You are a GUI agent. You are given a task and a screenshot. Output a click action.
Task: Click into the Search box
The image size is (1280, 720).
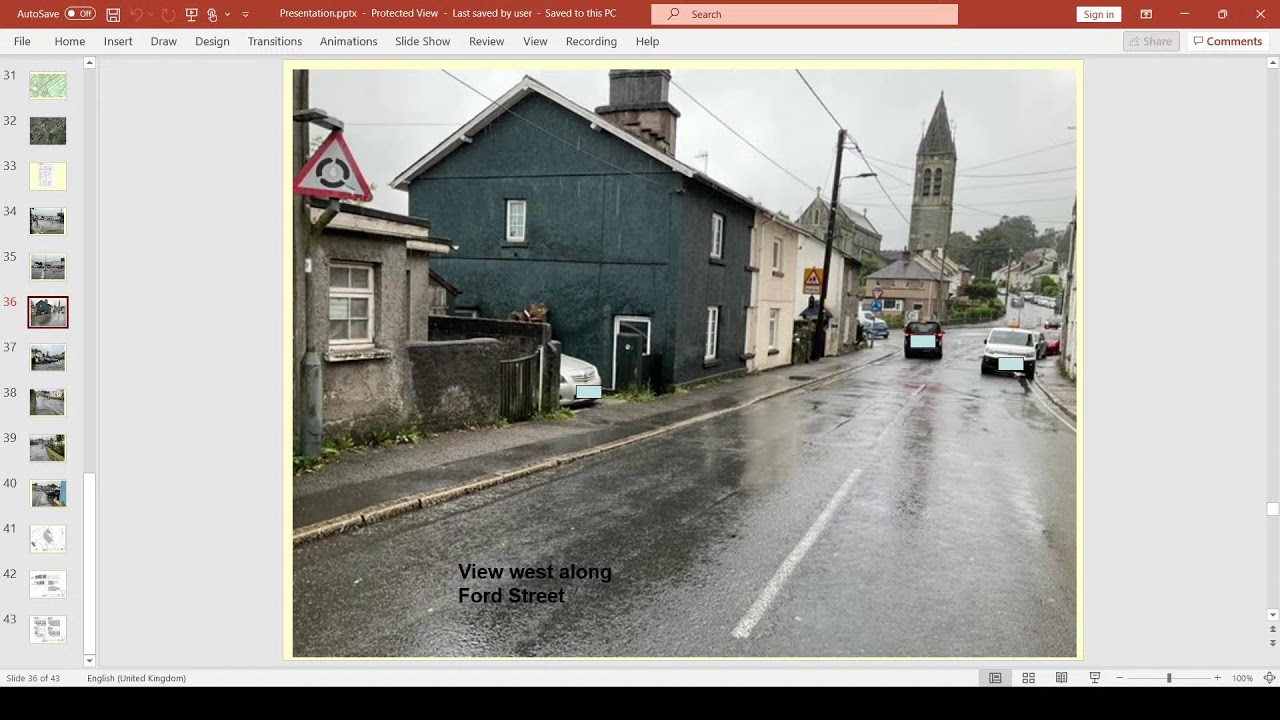[804, 14]
